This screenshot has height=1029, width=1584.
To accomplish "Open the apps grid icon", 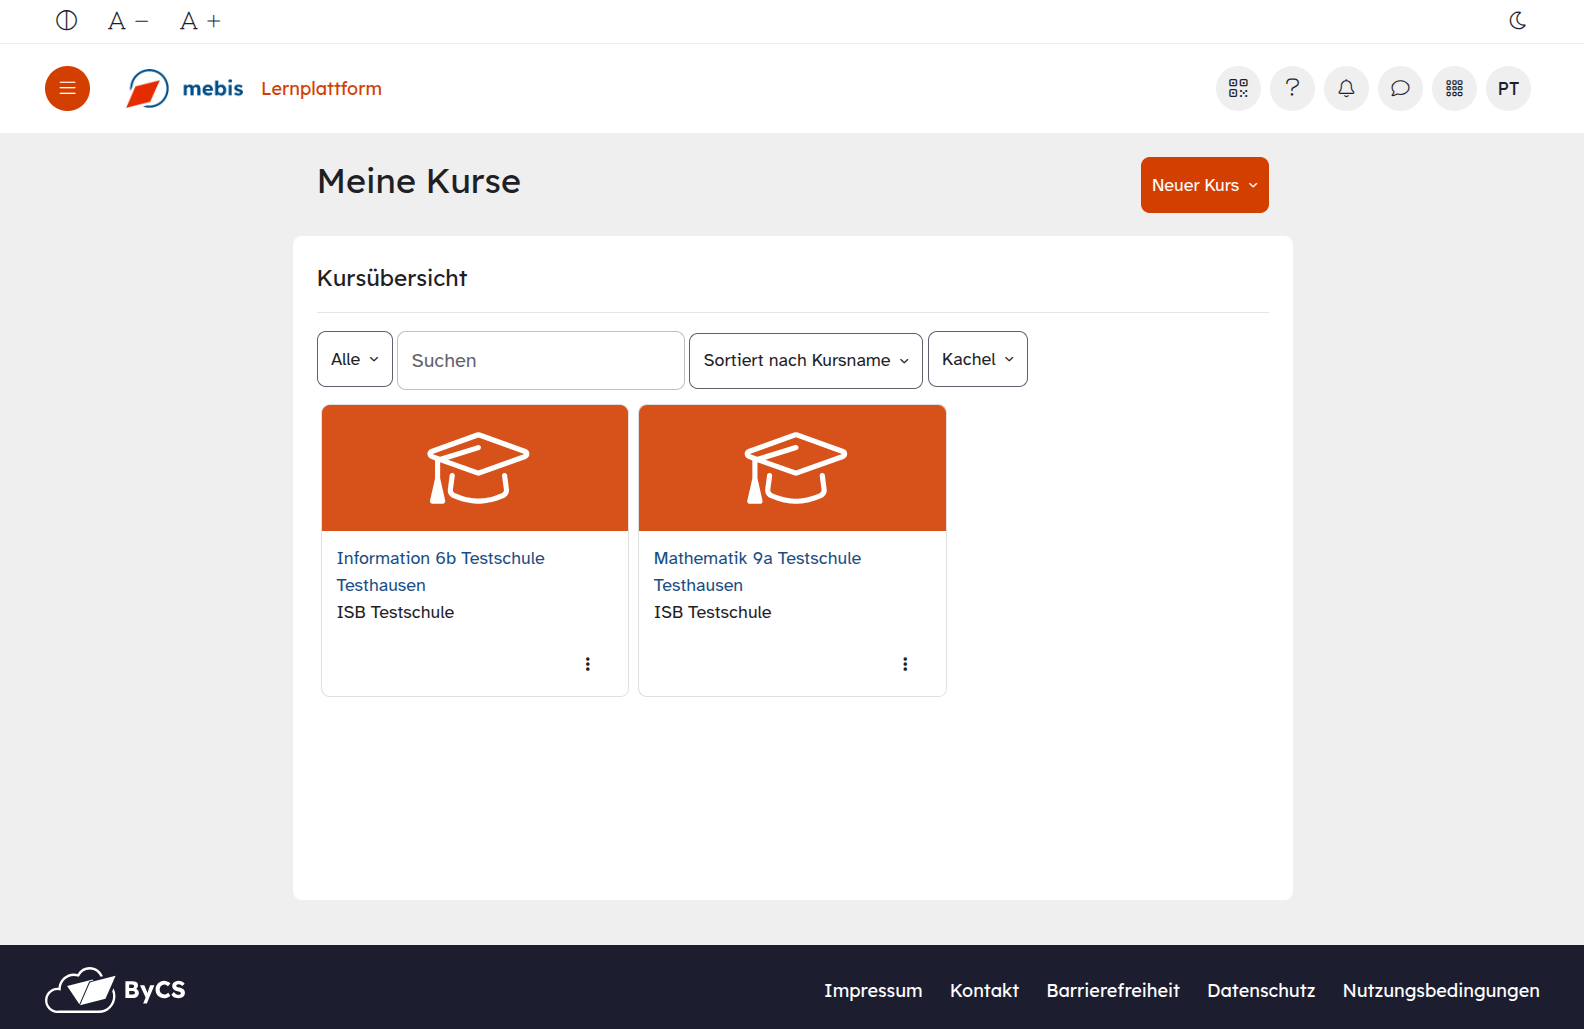I will click(x=1454, y=88).
